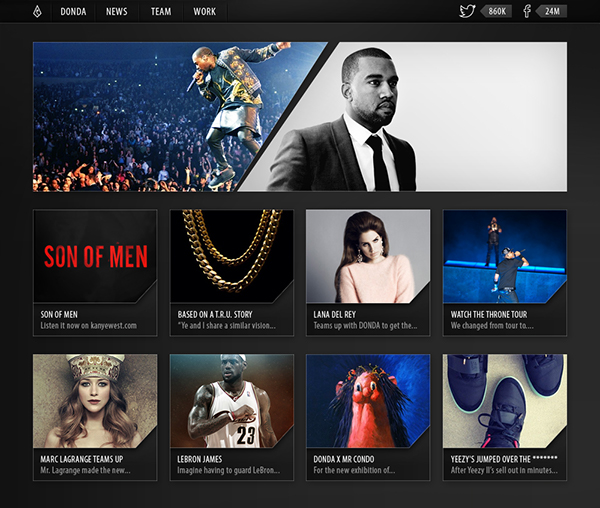Image resolution: width=600 pixels, height=508 pixels.
Task: Click 'For the new exhibition of...' text
Action: [354, 470]
